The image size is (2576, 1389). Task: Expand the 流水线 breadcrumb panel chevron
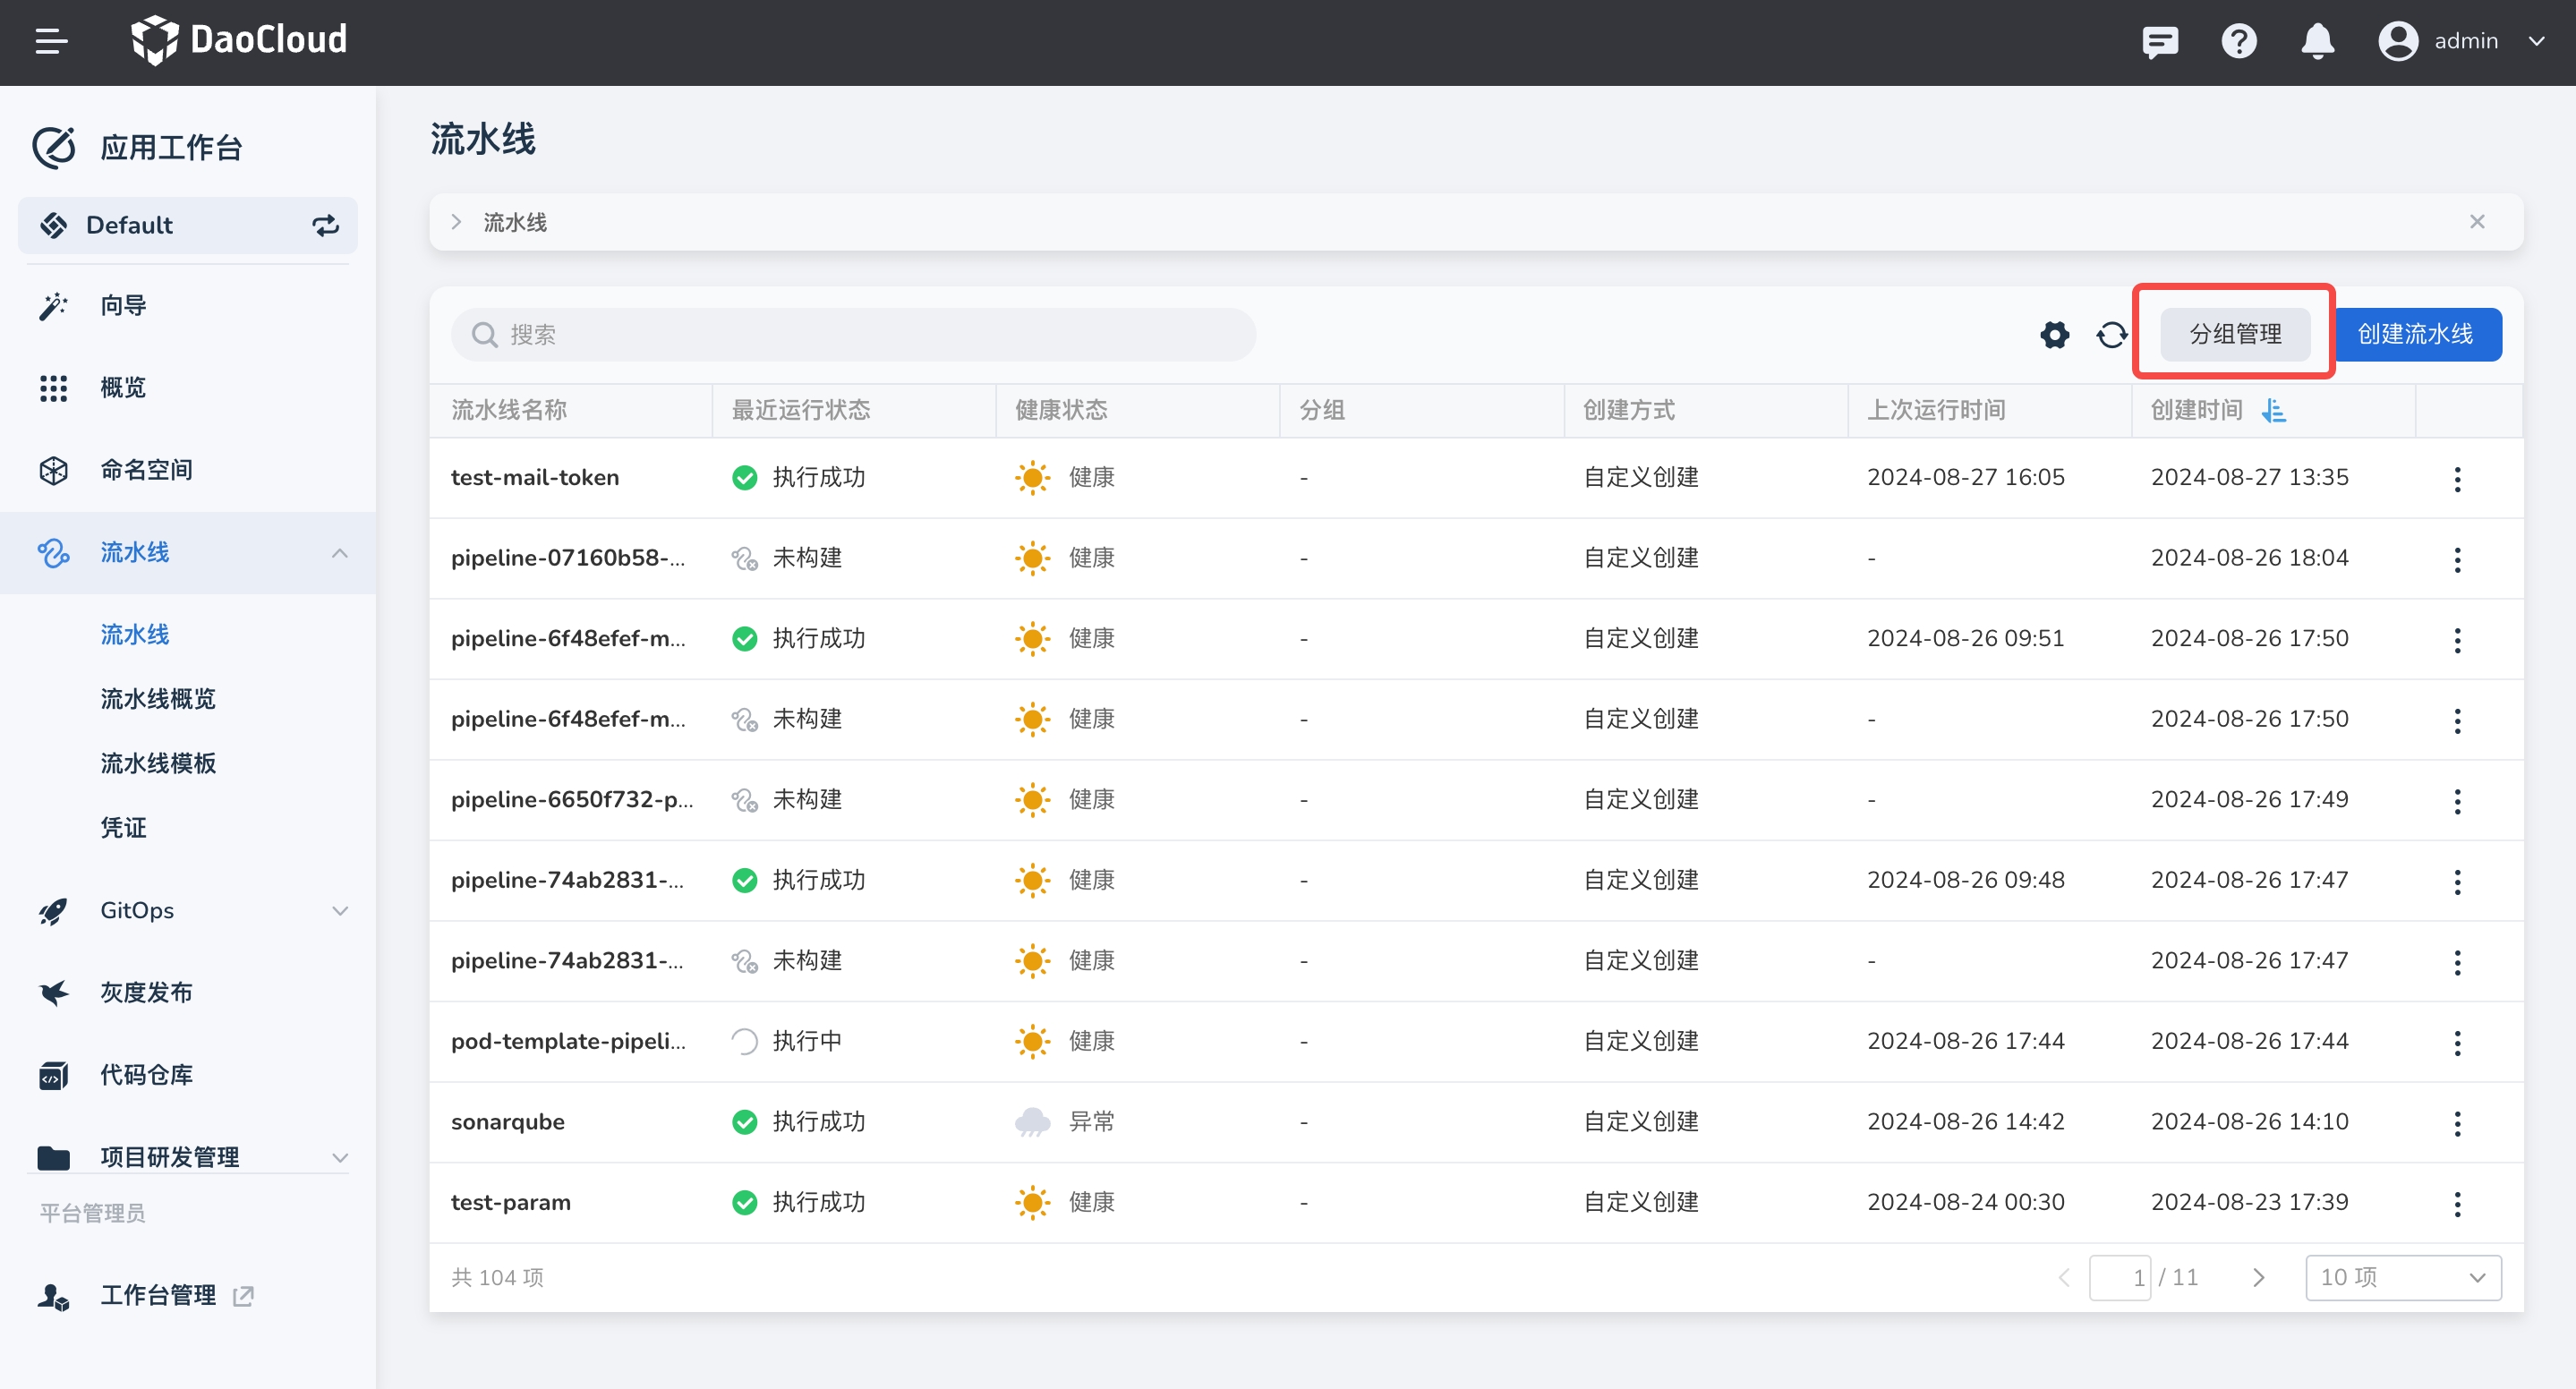pyautogui.click(x=456, y=222)
